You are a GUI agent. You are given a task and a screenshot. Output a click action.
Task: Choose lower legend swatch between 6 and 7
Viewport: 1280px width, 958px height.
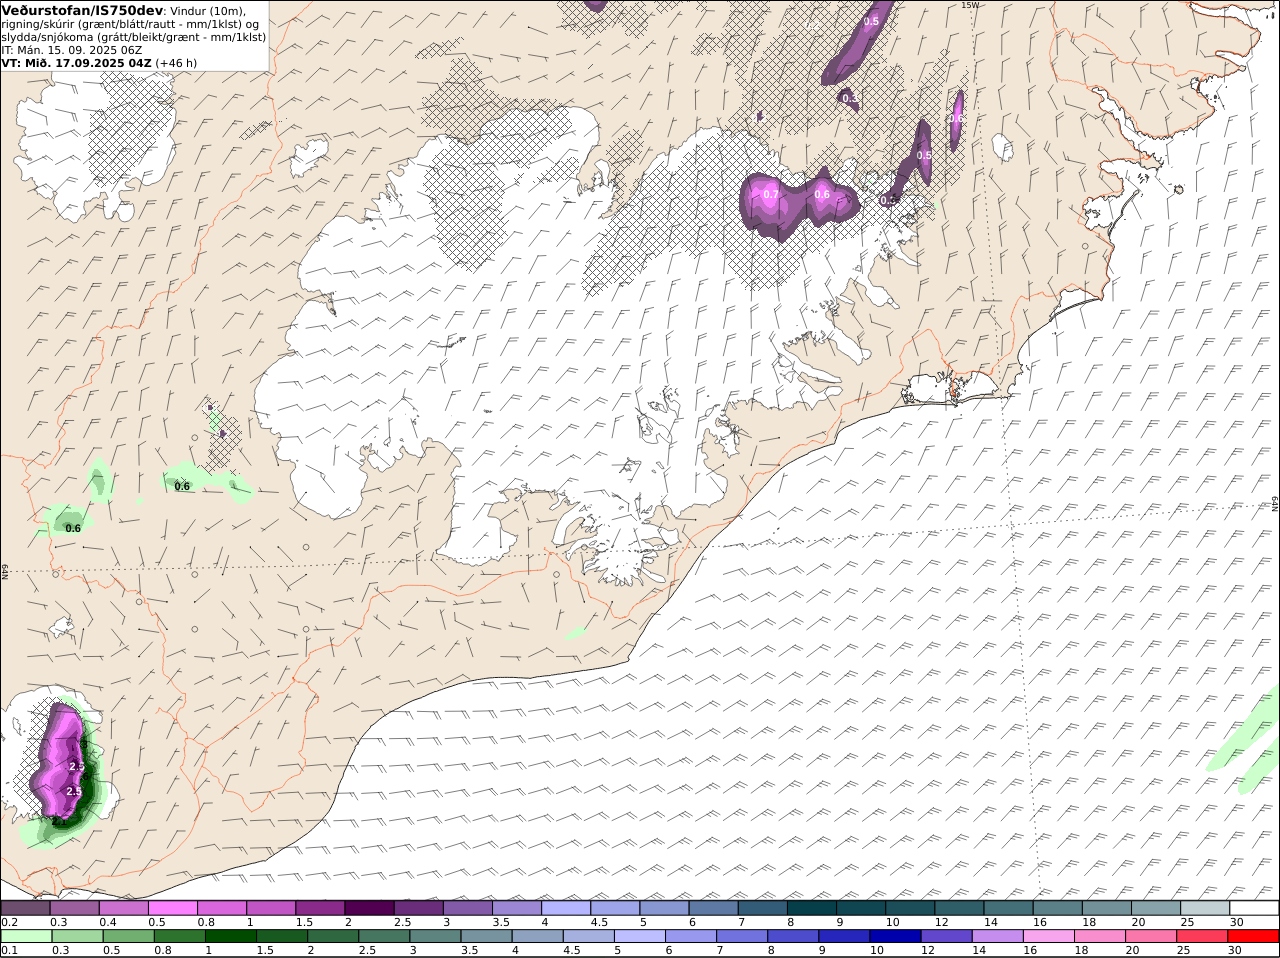point(689,937)
